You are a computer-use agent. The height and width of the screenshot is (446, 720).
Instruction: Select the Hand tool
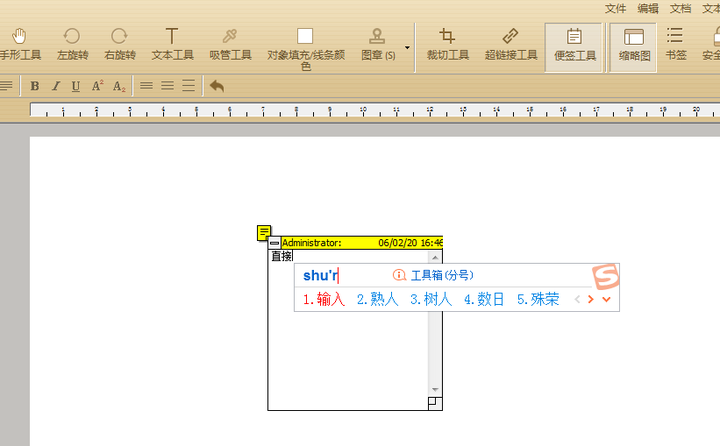pos(19,45)
